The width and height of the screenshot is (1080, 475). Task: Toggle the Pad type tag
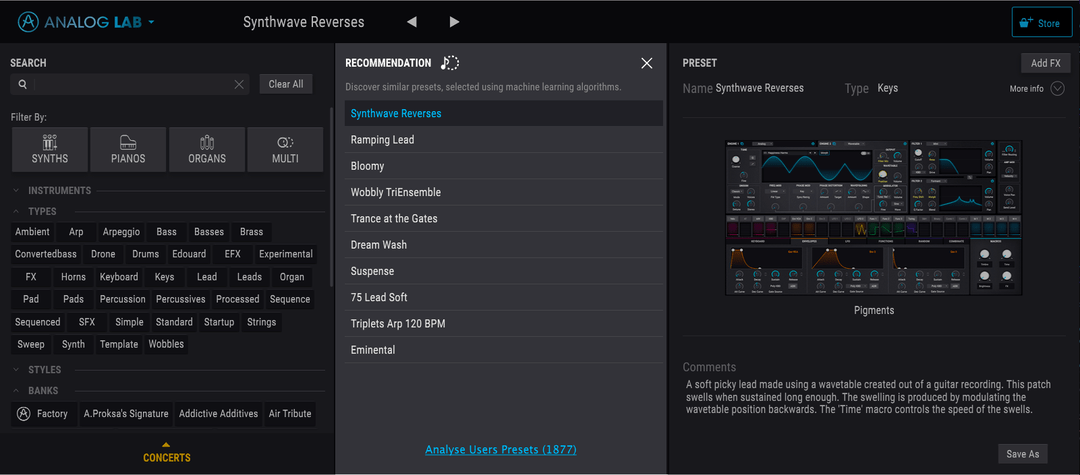tap(31, 299)
